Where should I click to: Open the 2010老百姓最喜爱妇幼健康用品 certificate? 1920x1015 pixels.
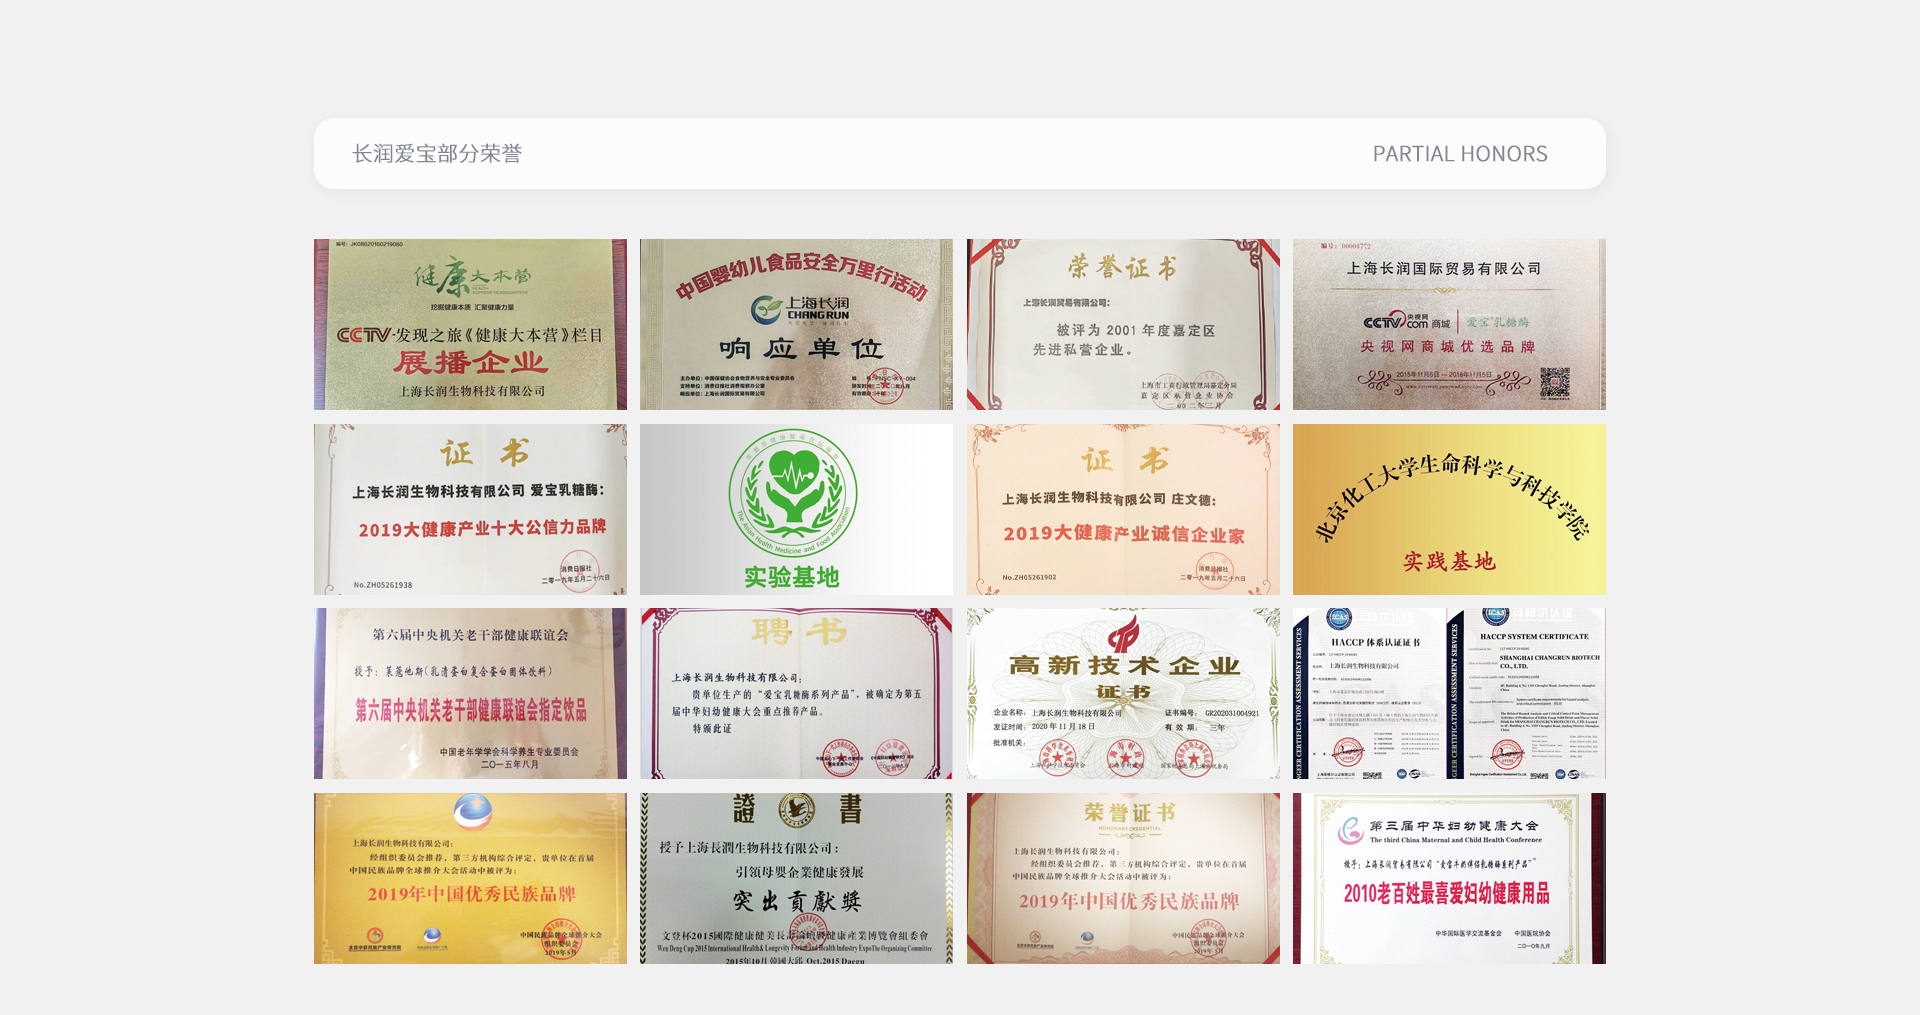(1449, 878)
